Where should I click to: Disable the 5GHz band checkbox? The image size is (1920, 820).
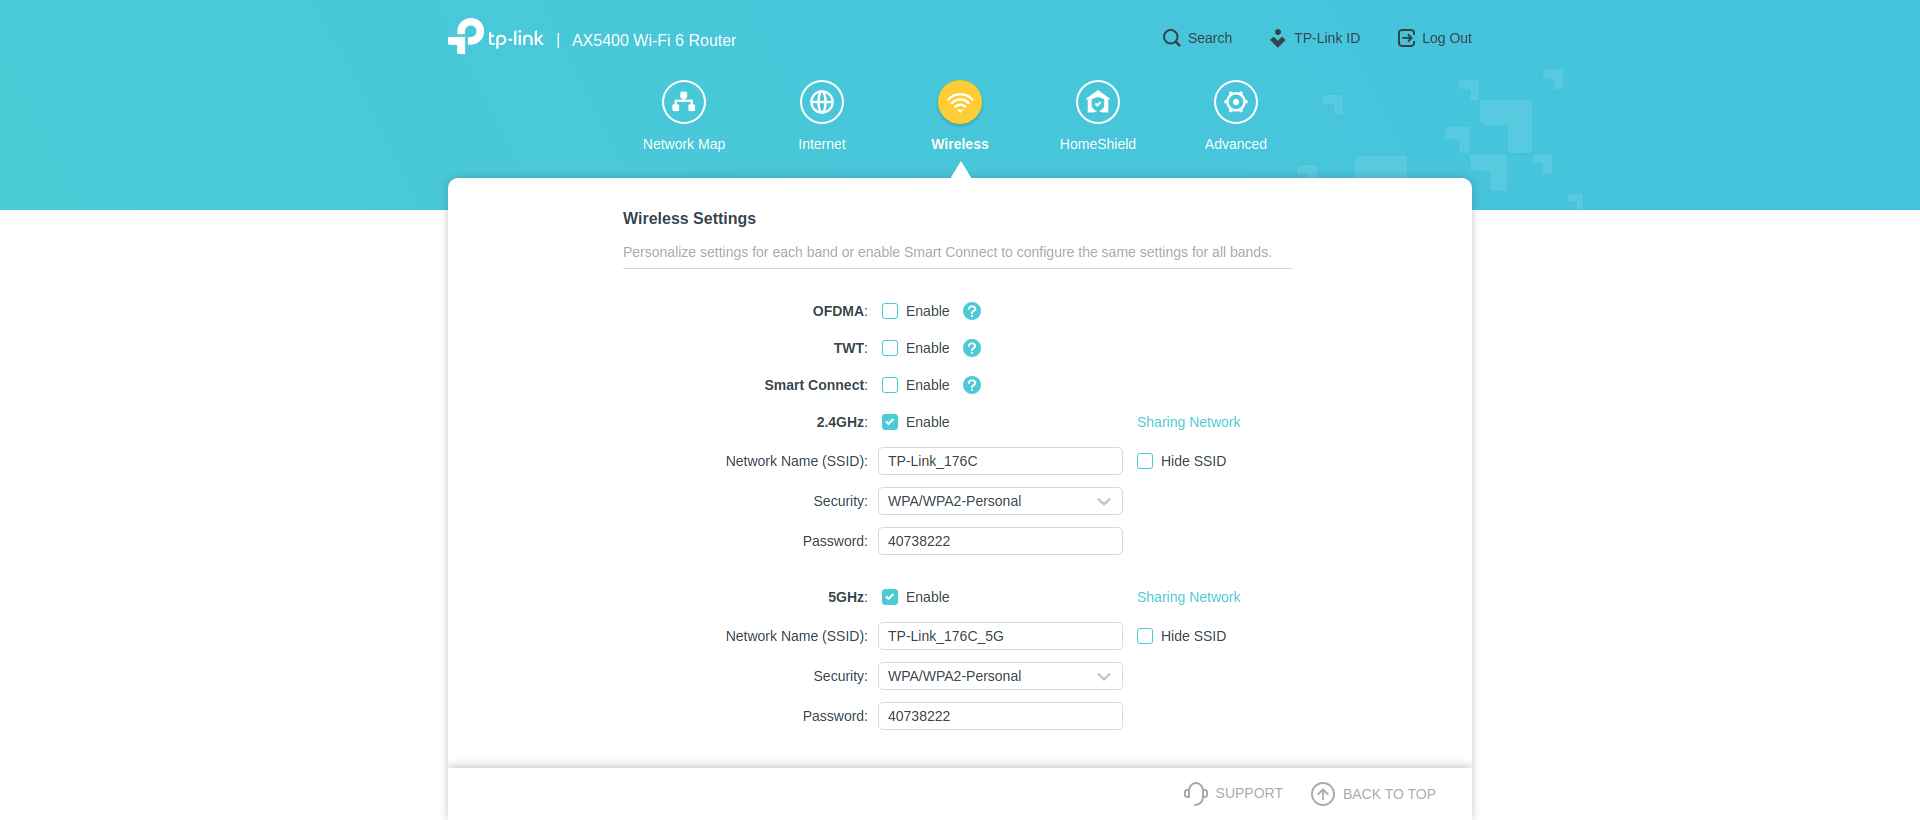click(890, 597)
